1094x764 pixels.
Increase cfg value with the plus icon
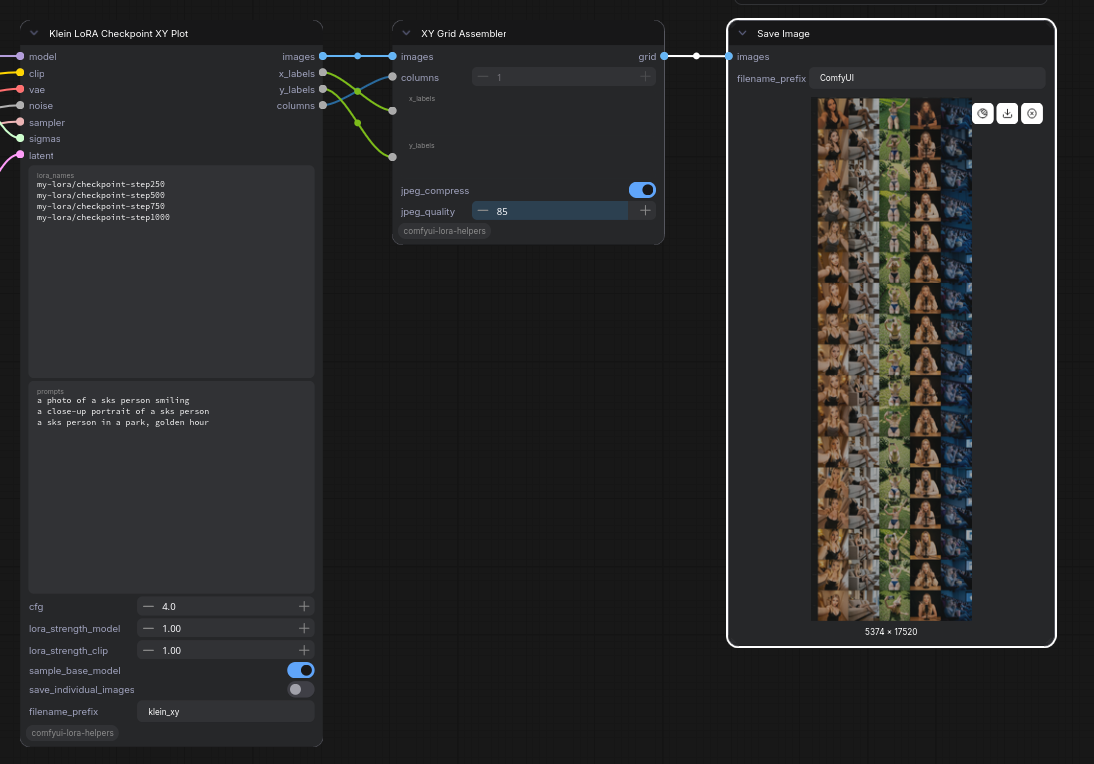[304, 606]
